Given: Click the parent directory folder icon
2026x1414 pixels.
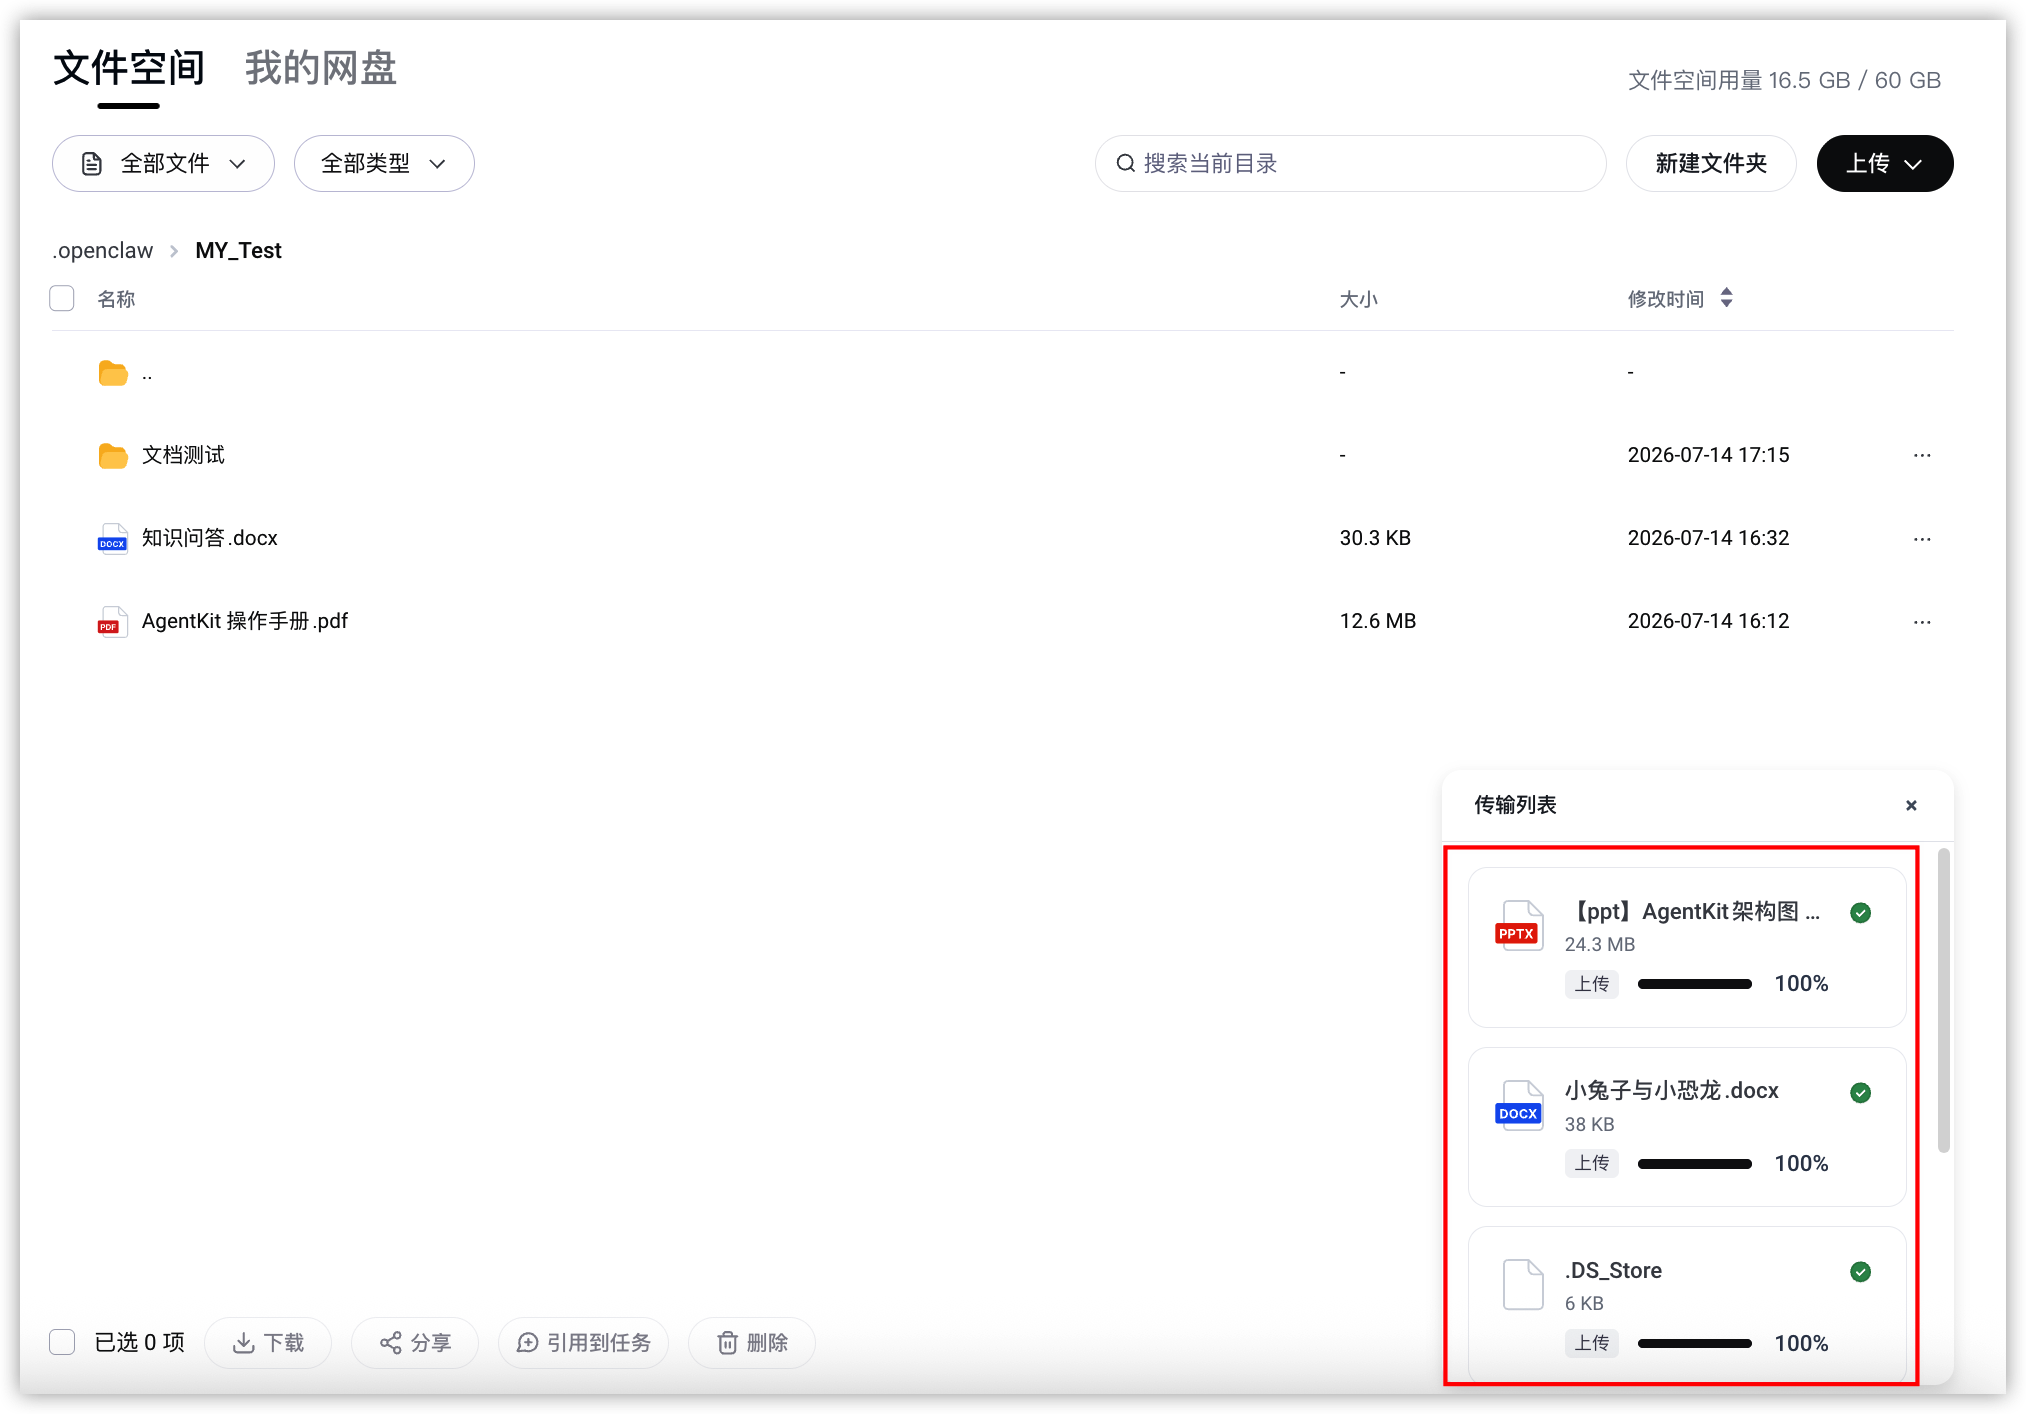Looking at the screenshot, I should (x=113, y=373).
